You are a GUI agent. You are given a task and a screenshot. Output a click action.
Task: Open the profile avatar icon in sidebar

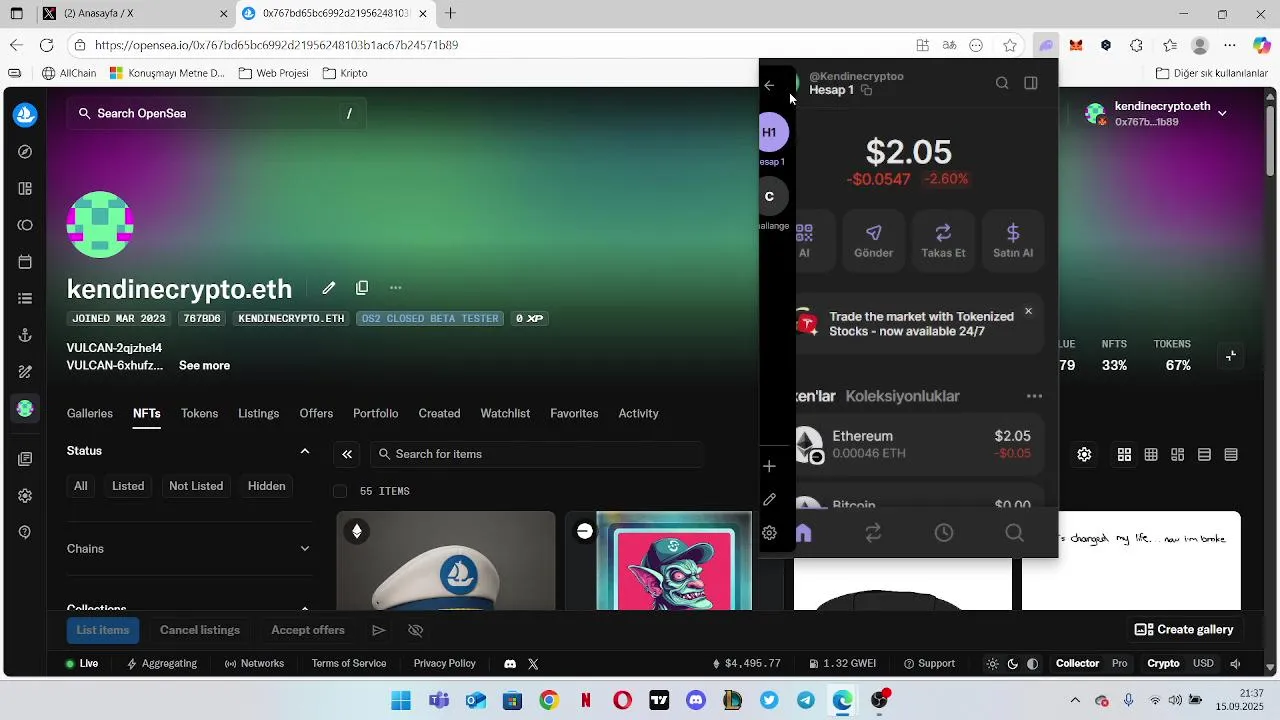click(25, 409)
